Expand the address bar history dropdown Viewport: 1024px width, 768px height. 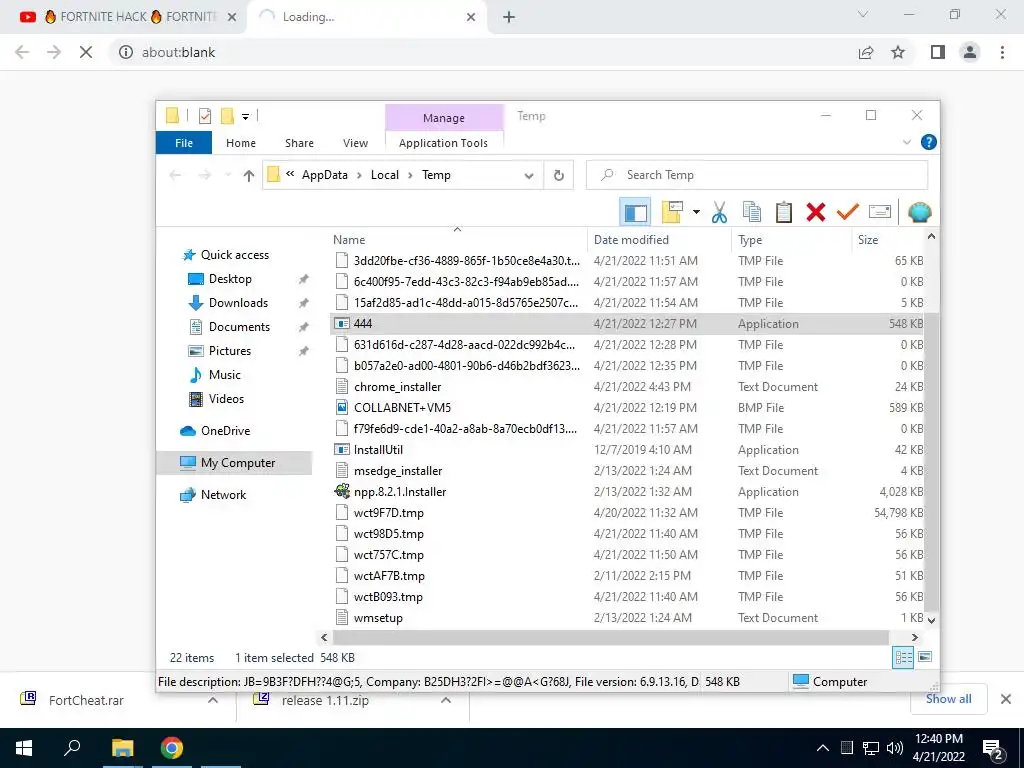tap(529, 175)
